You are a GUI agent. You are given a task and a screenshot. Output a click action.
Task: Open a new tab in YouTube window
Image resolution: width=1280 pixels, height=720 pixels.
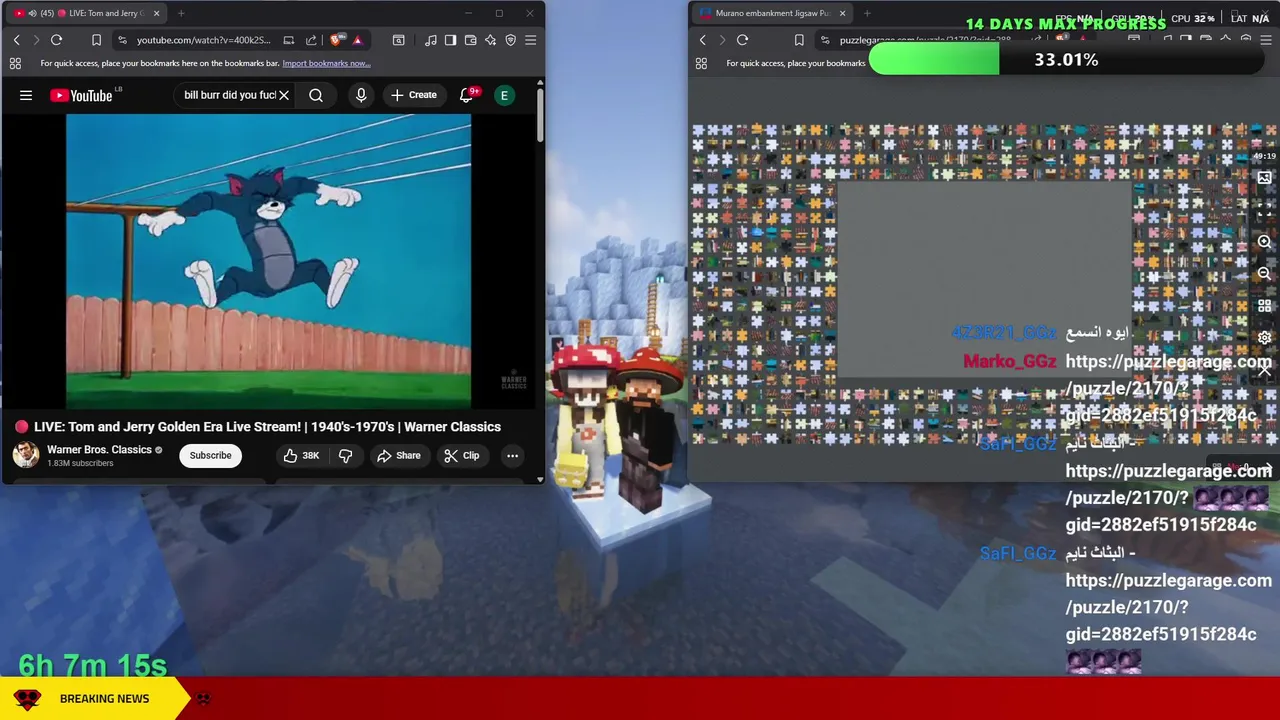click(181, 13)
